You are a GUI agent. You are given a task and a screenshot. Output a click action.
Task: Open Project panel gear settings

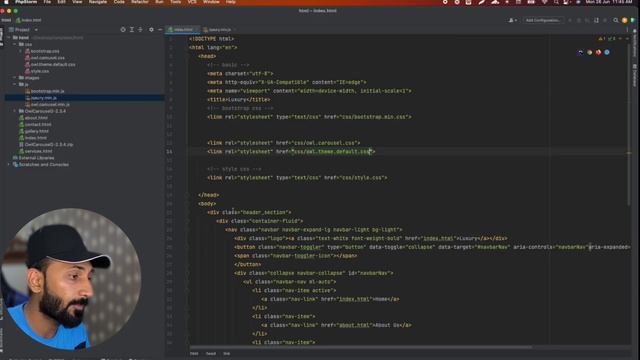[151, 30]
